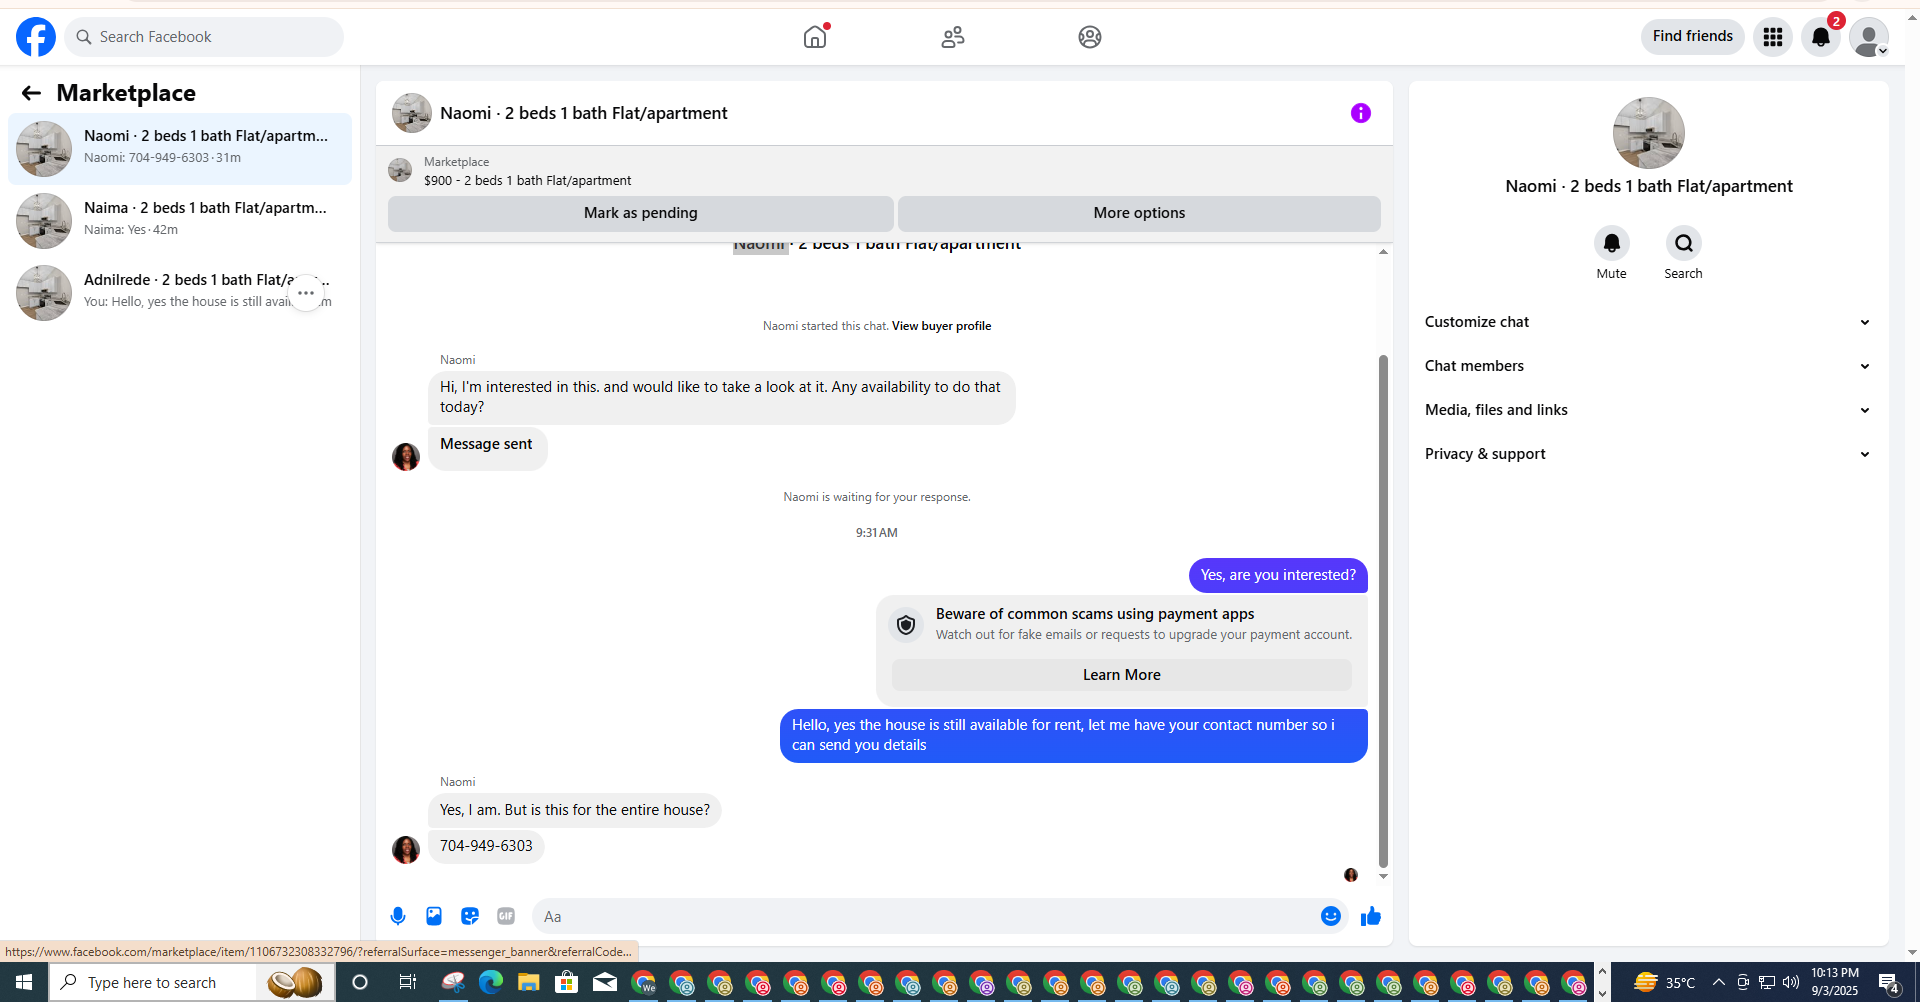Open the Groups/profile circle icon in top navigation
This screenshot has width=1920, height=1002.
1090,37
